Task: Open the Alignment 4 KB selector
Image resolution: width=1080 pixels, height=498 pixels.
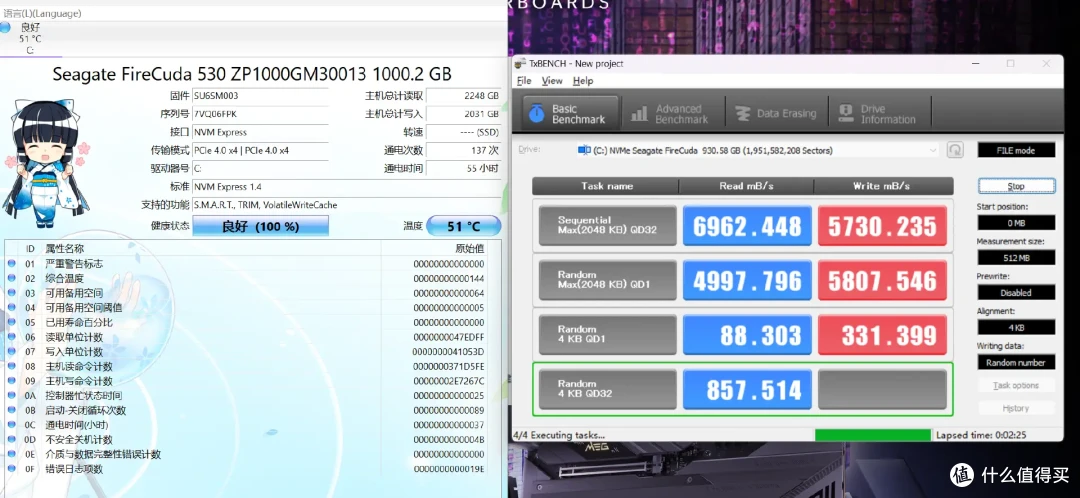Action: click(x=1016, y=327)
